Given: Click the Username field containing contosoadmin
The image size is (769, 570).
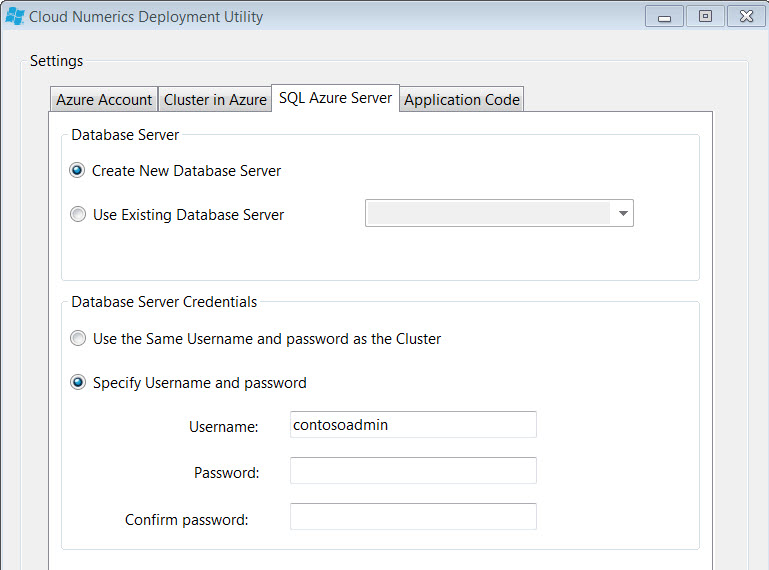Looking at the screenshot, I should click(413, 425).
